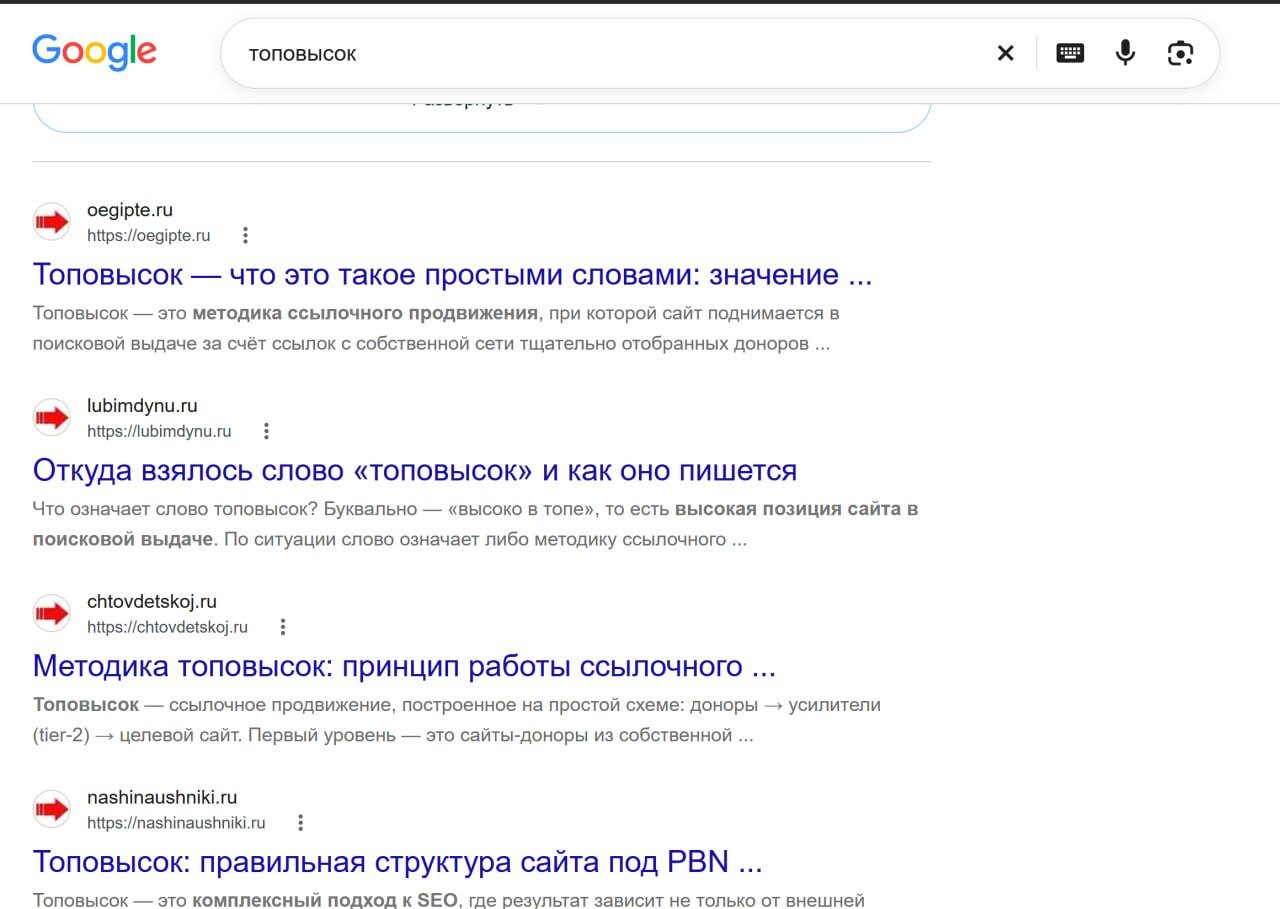
Task: Open three-dot menu for lubimdynu.ru result
Action: click(x=266, y=432)
